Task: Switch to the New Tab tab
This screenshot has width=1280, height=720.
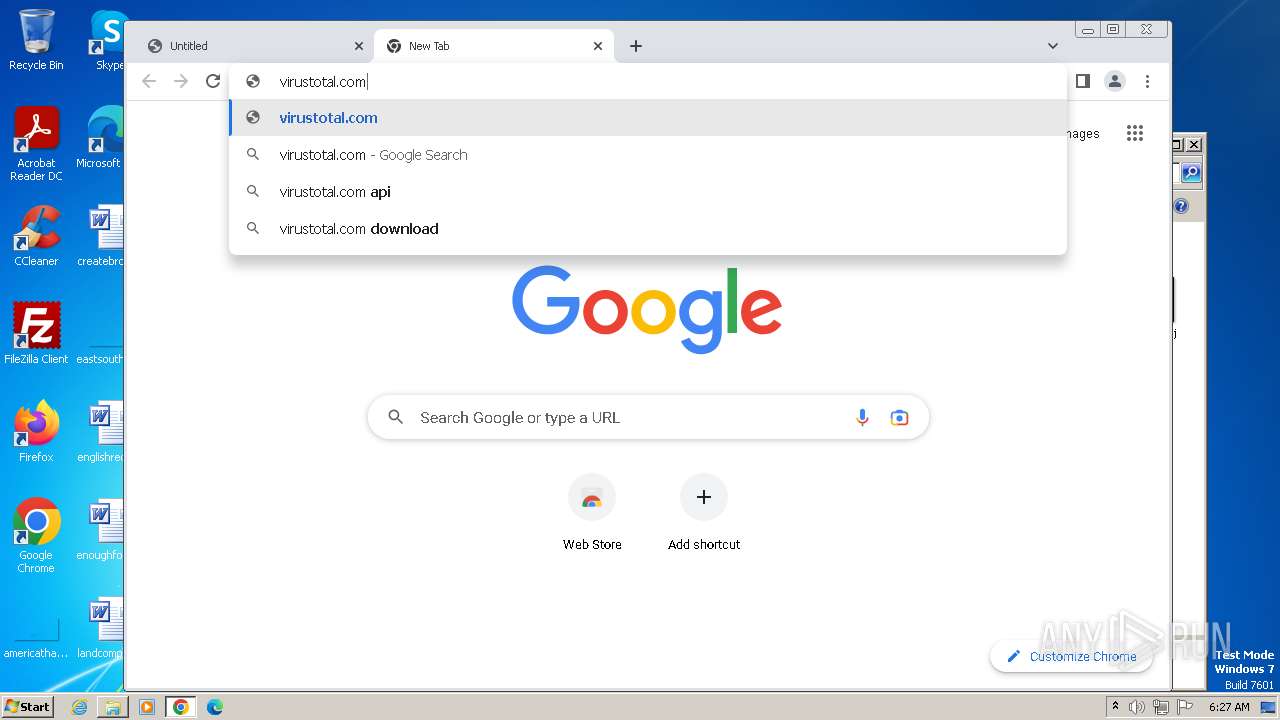Action: (x=494, y=46)
